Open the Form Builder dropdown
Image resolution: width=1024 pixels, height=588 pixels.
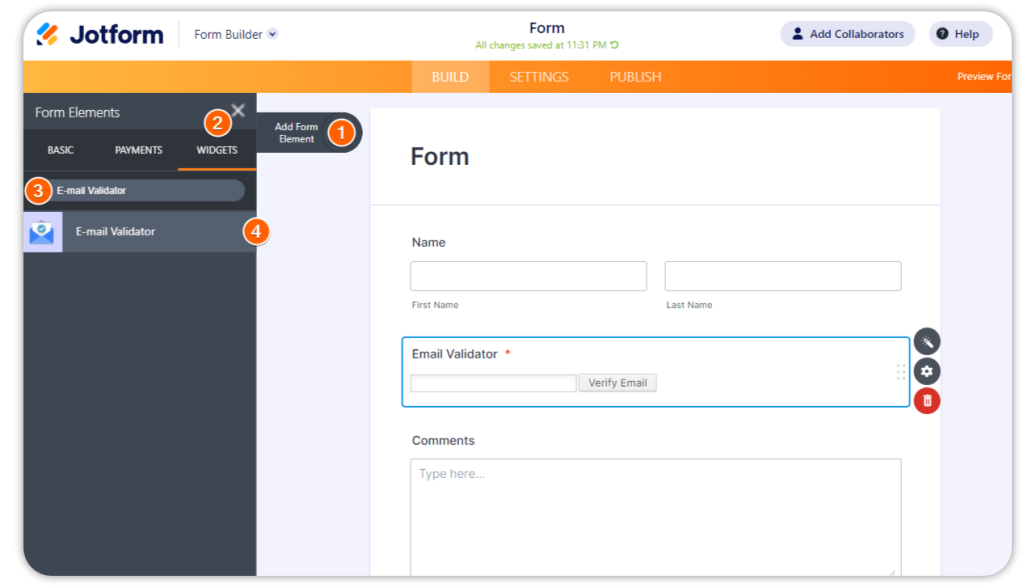[236, 34]
